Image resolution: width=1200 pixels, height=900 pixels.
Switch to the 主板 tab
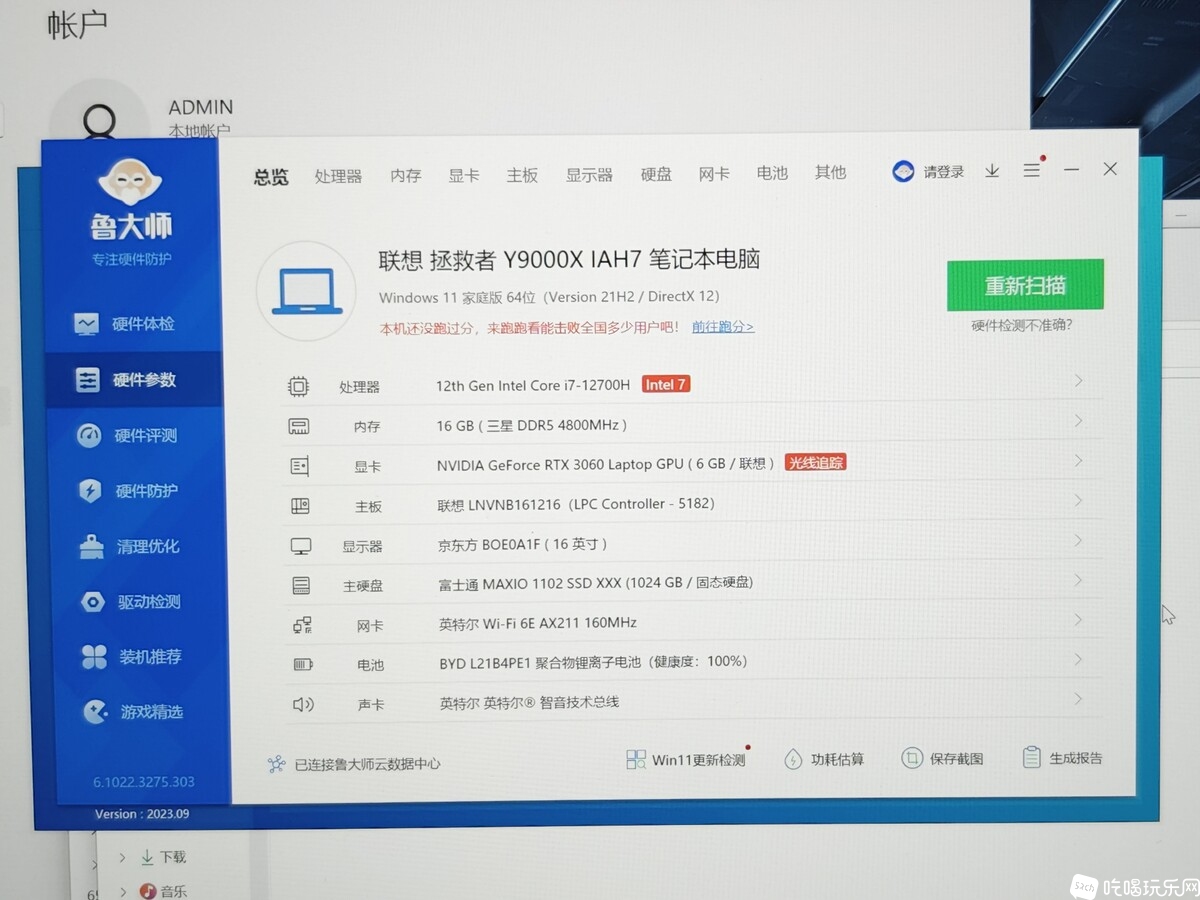(522, 175)
